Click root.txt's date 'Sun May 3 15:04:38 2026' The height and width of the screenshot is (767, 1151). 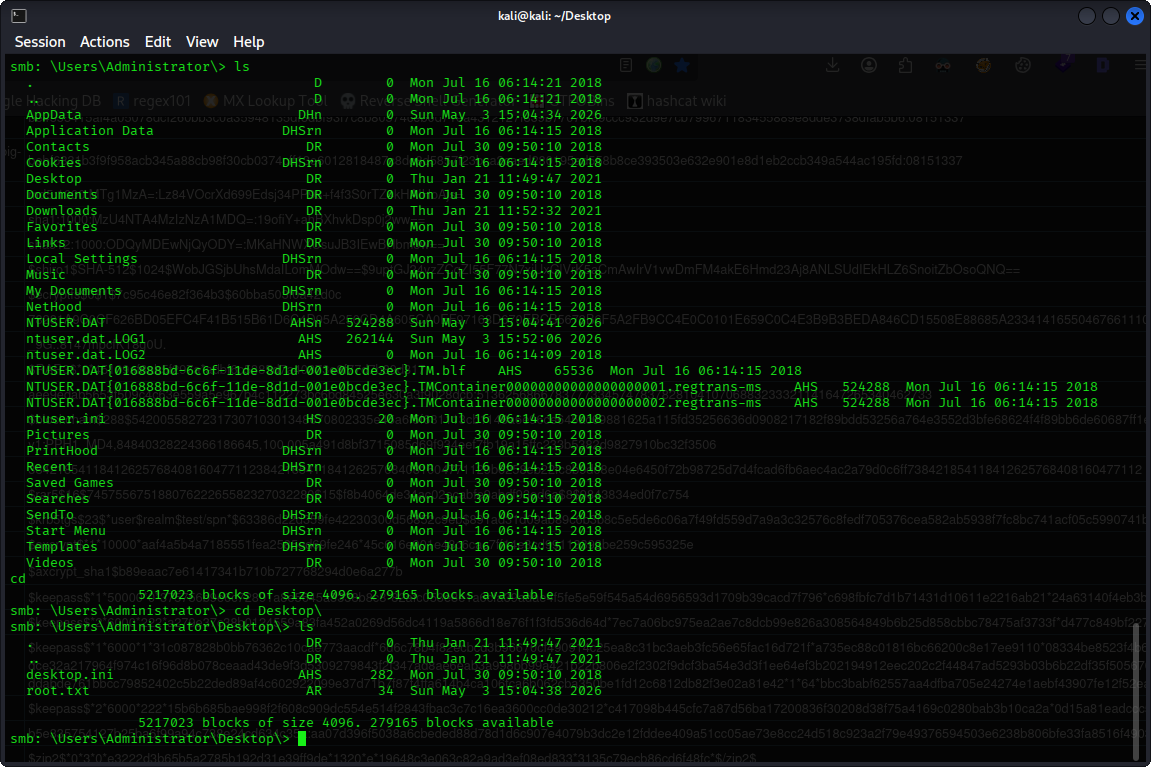(x=506, y=691)
